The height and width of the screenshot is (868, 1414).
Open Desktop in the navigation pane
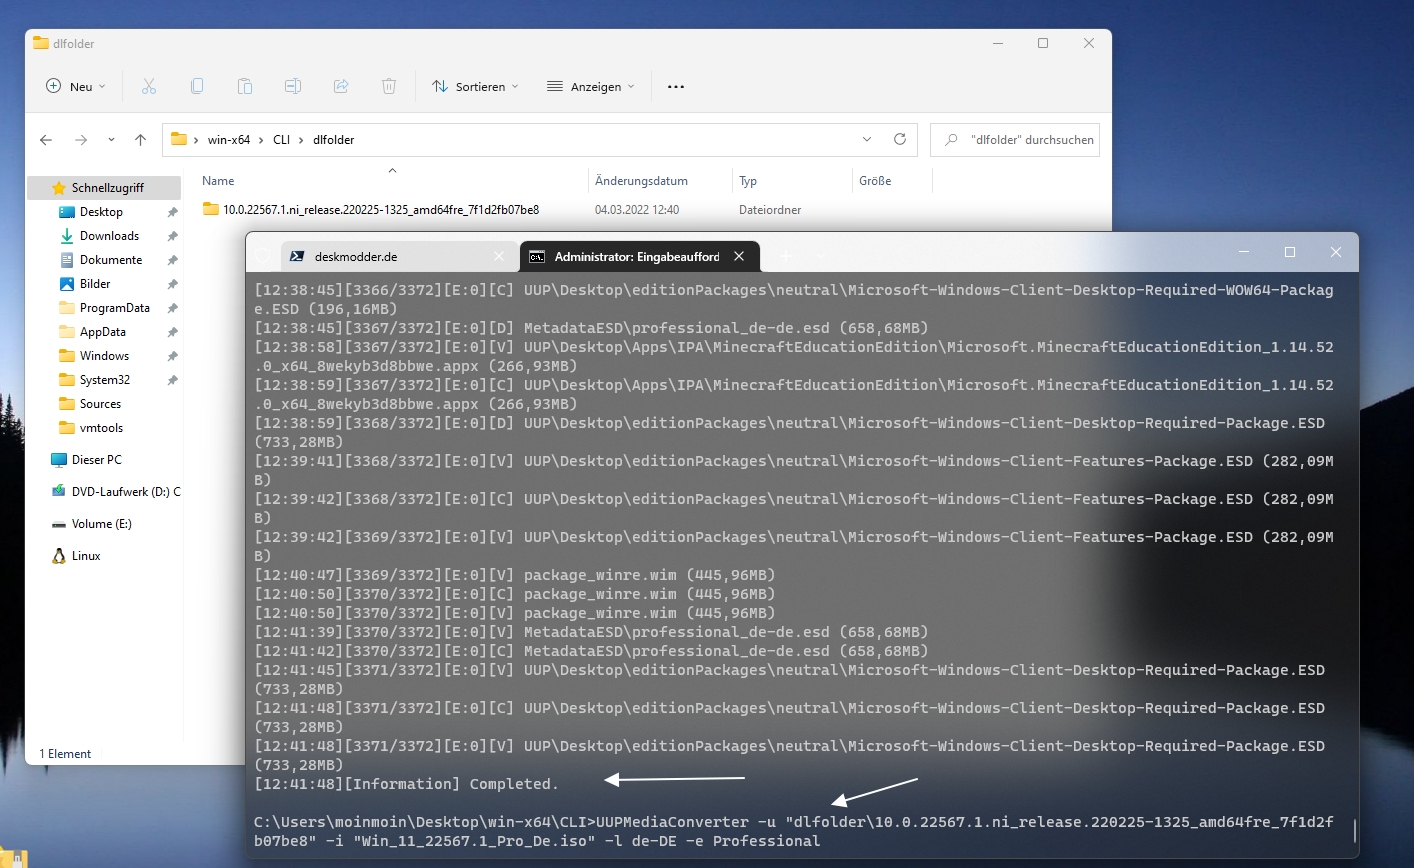[x=101, y=212]
